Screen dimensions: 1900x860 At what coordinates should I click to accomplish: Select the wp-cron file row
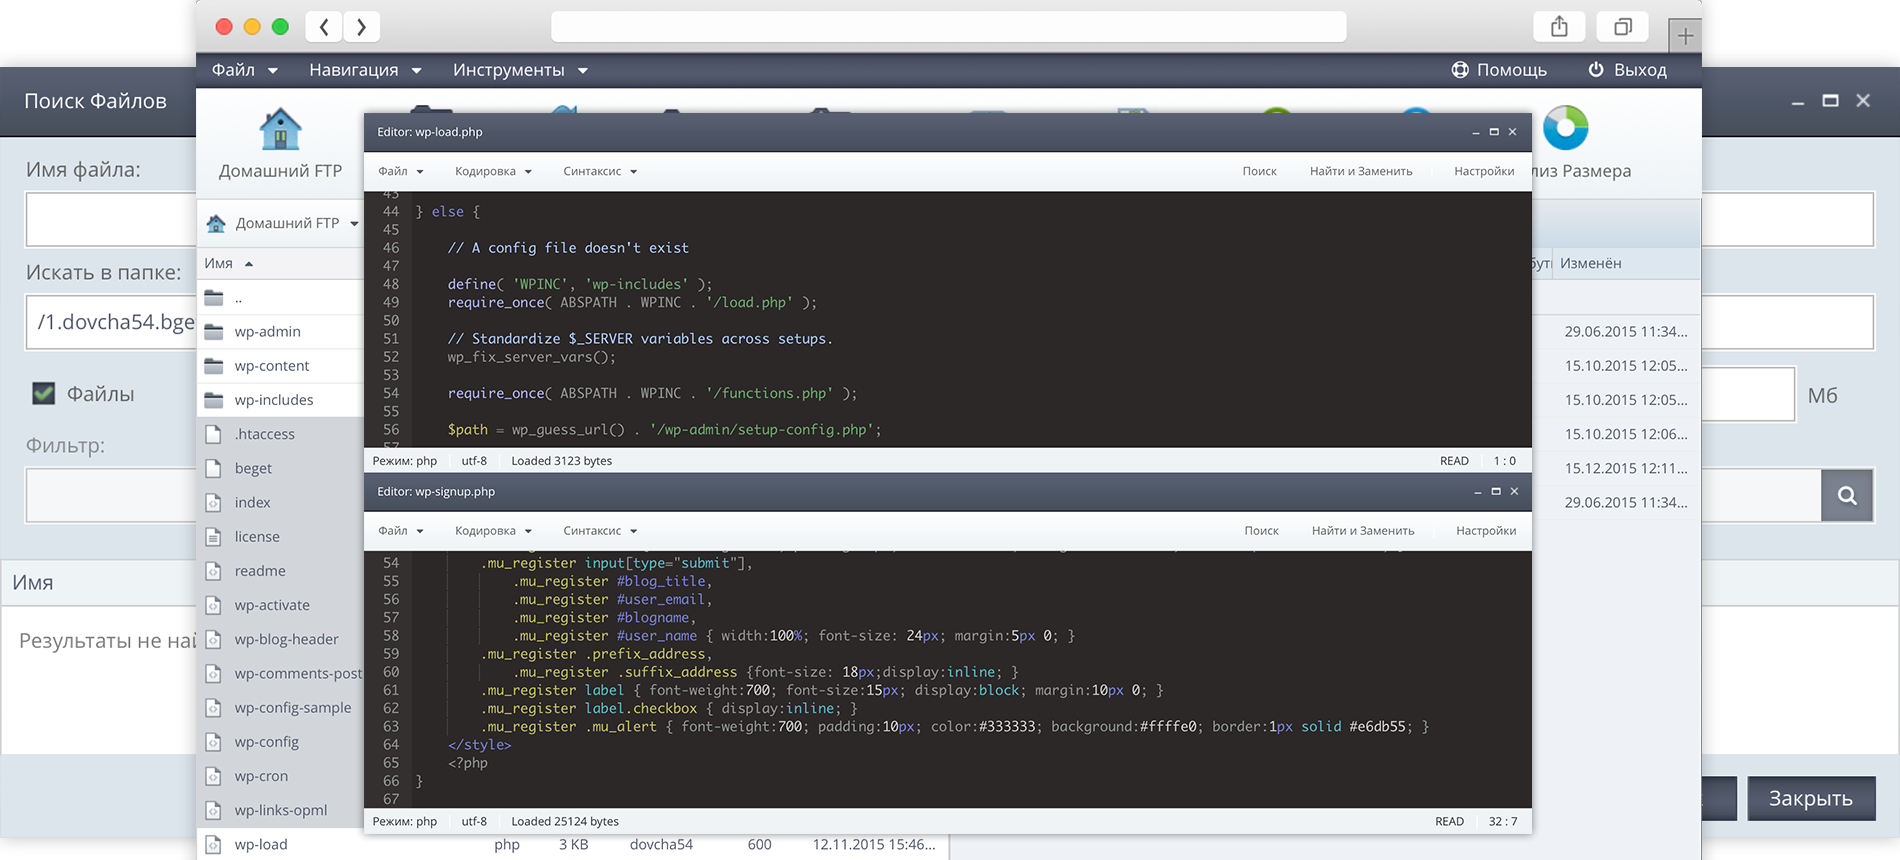[280, 776]
